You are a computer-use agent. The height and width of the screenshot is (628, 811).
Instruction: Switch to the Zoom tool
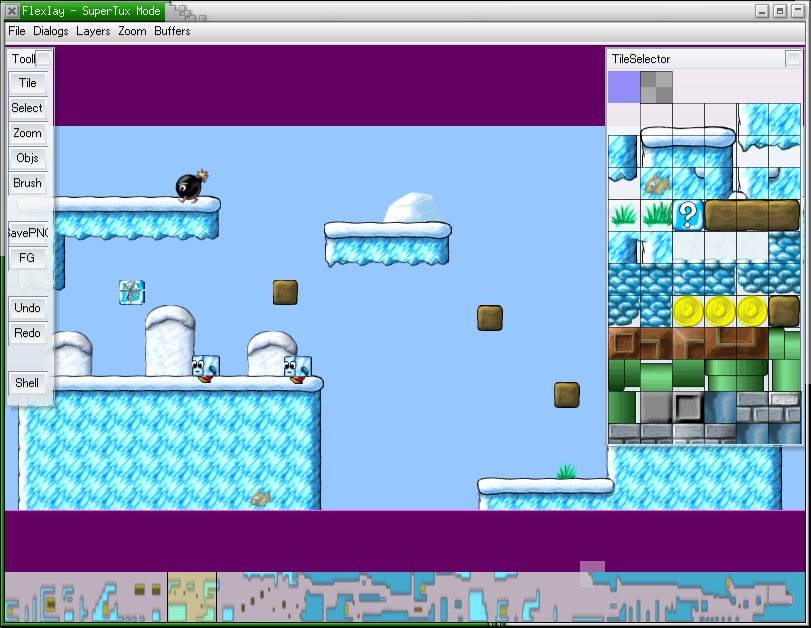pyautogui.click(x=28, y=133)
